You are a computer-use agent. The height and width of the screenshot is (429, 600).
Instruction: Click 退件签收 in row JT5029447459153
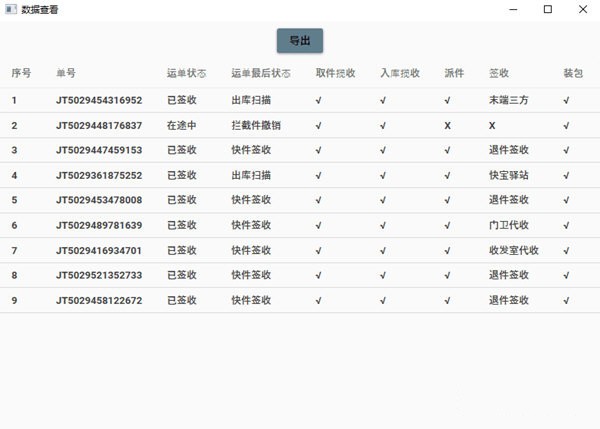point(509,150)
